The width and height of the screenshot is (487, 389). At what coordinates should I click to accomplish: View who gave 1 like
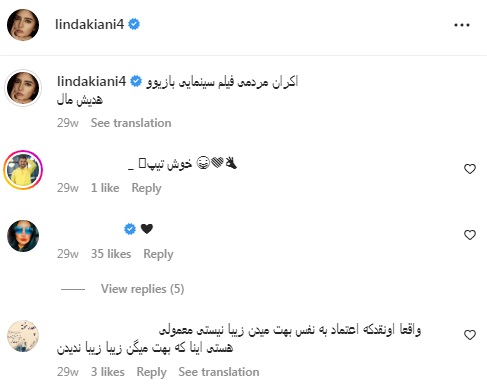(105, 188)
